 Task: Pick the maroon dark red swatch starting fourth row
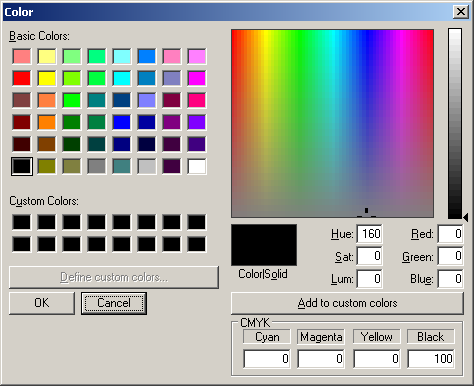point(22,122)
